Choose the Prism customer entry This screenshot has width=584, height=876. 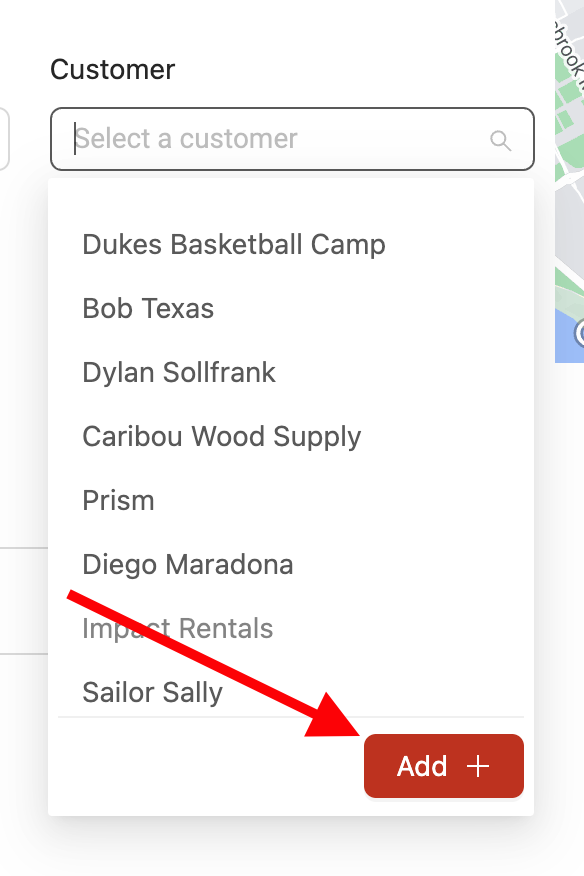point(118,501)
